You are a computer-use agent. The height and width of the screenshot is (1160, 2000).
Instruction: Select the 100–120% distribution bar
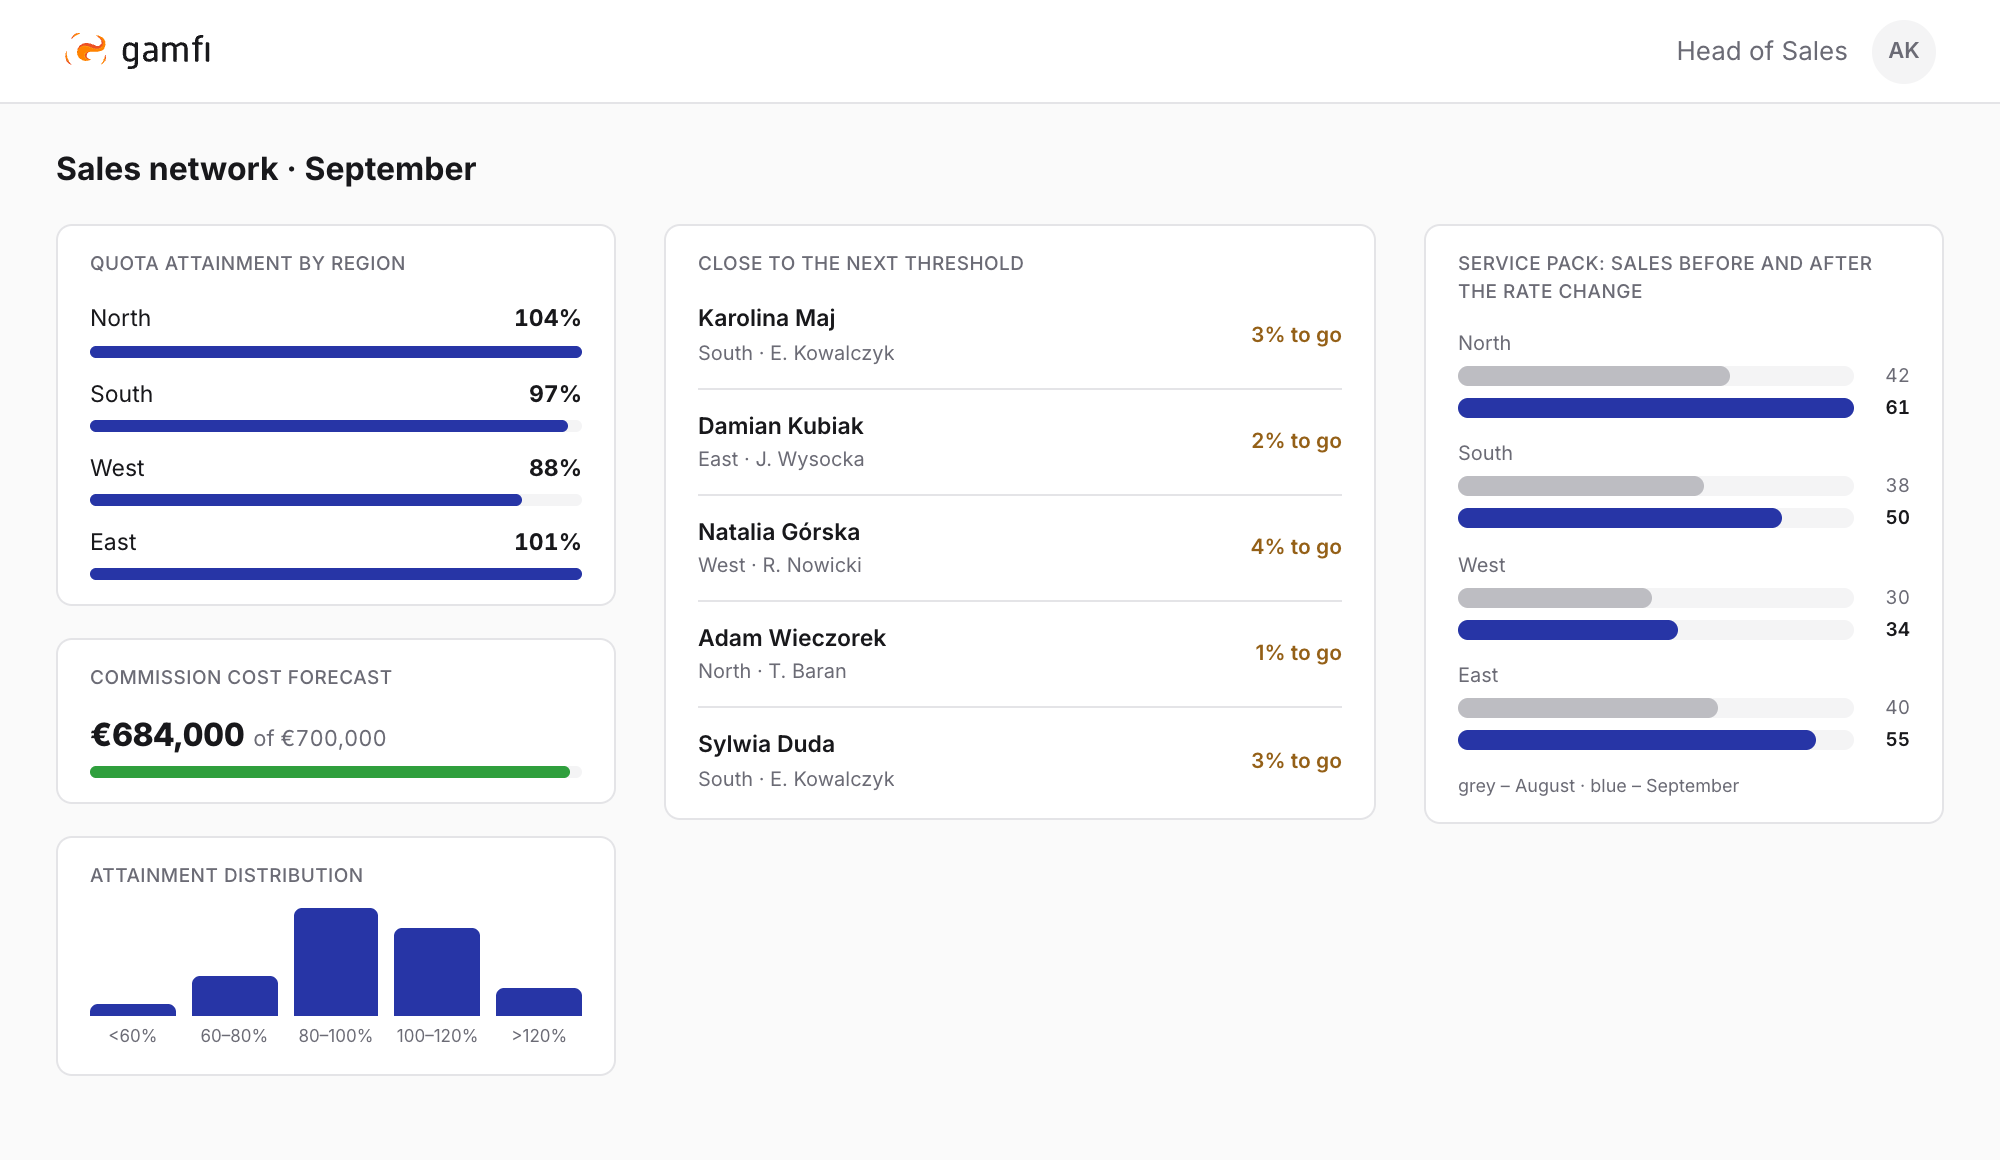437,972
